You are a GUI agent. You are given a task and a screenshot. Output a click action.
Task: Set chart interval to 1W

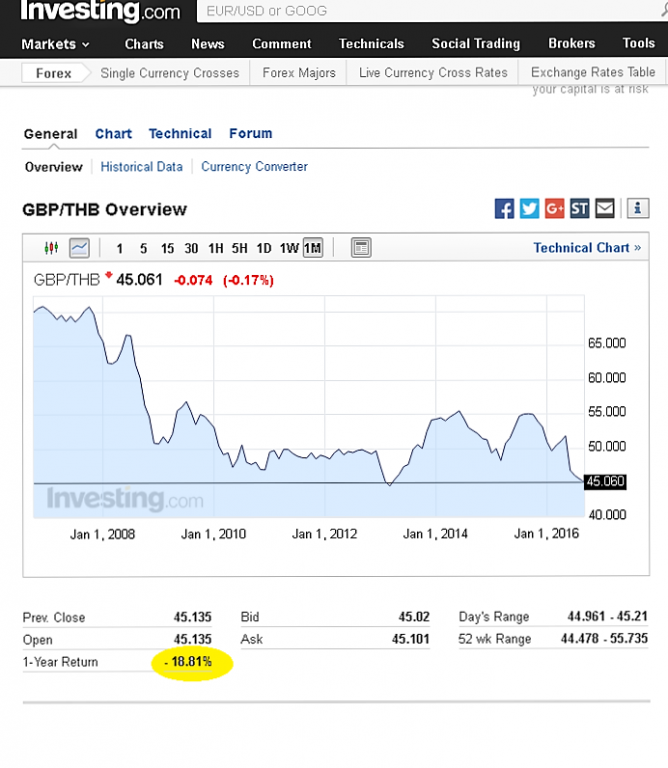pos(288,249)
